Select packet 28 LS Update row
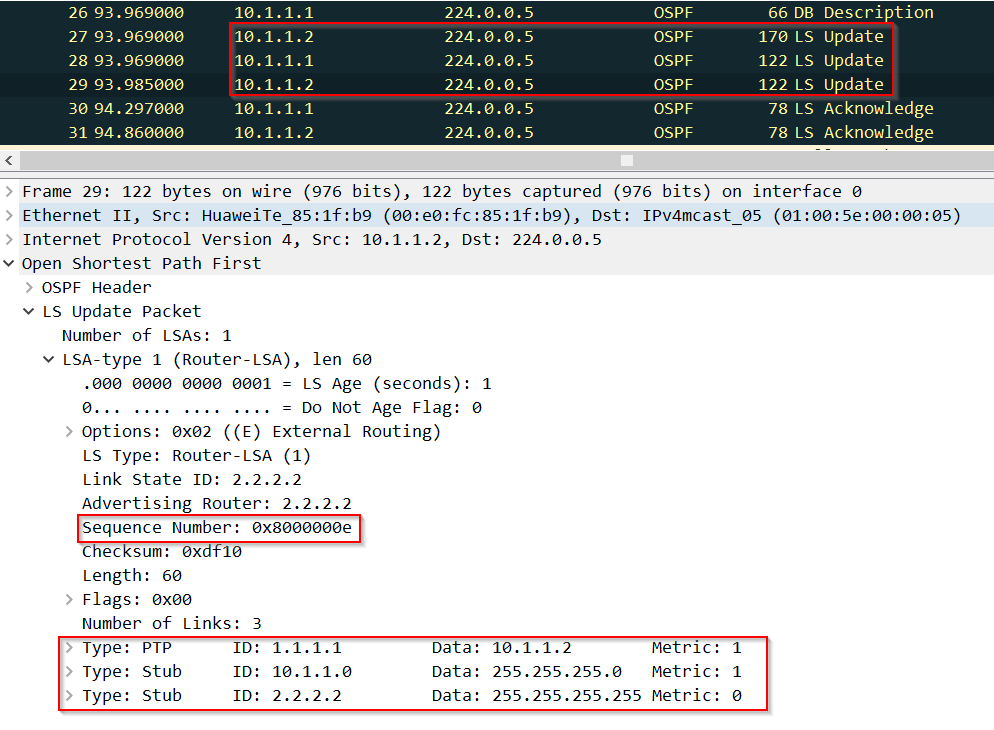This screenshot has width=994, height=730. point(497,60)
